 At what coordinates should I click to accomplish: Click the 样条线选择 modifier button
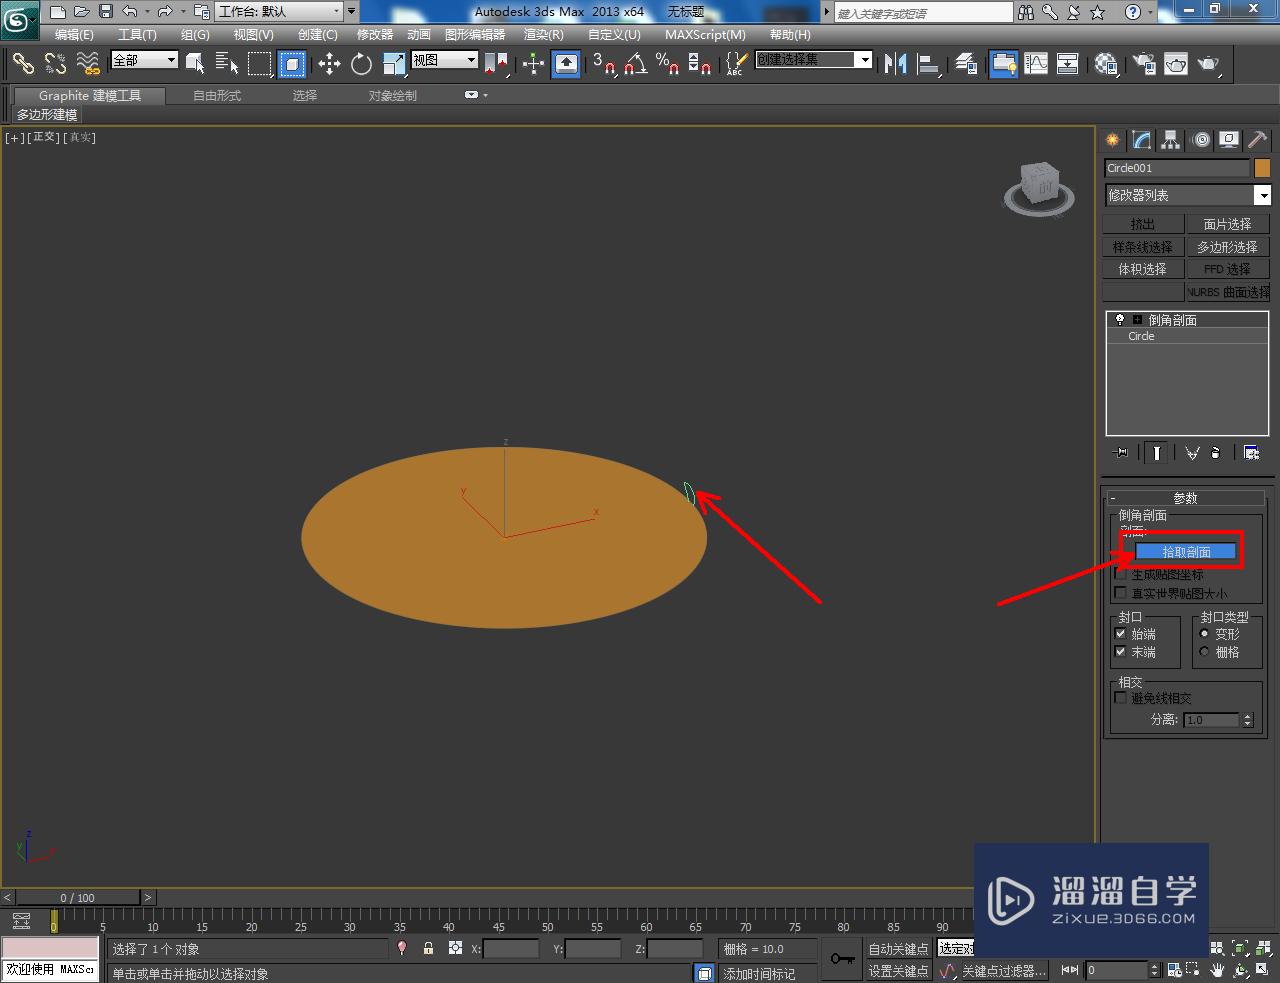pos(1143,246)
